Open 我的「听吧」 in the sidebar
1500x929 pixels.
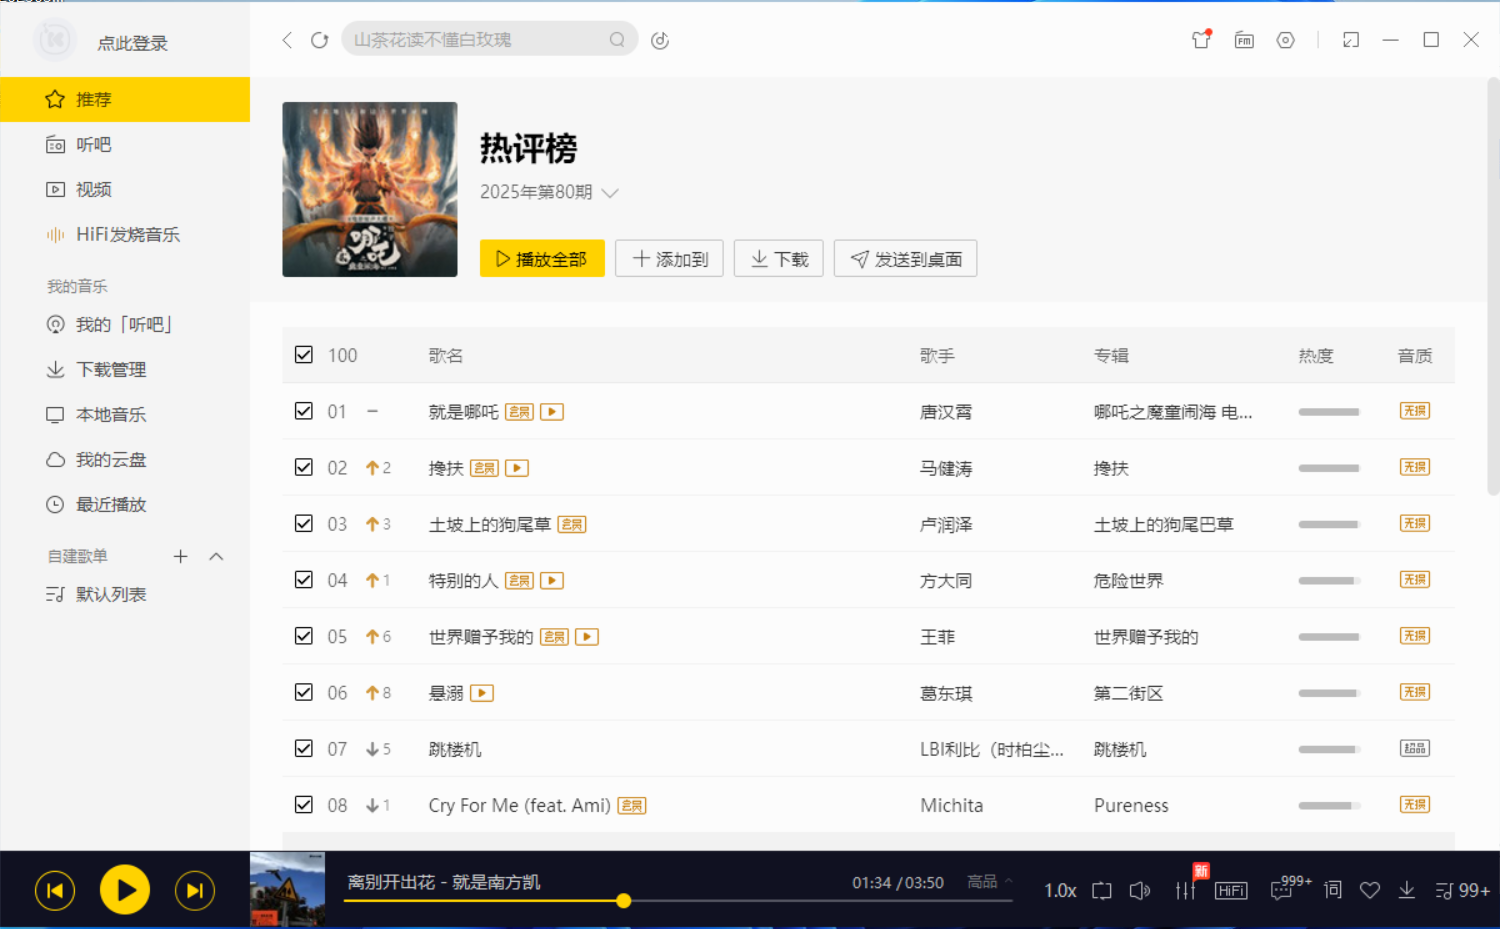[x=125, y=325]
